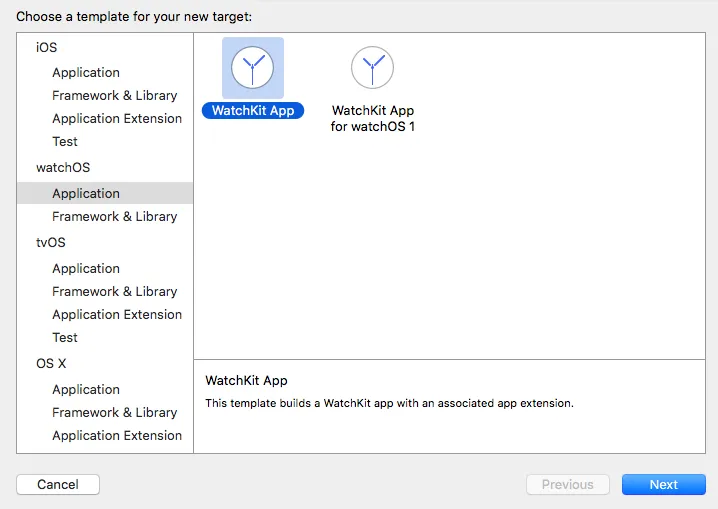The width and height of the screenshot is (718, 509).
Task: Select Framework & Library under tvOS
Action: pyautogui.click(x=114, y=291)
